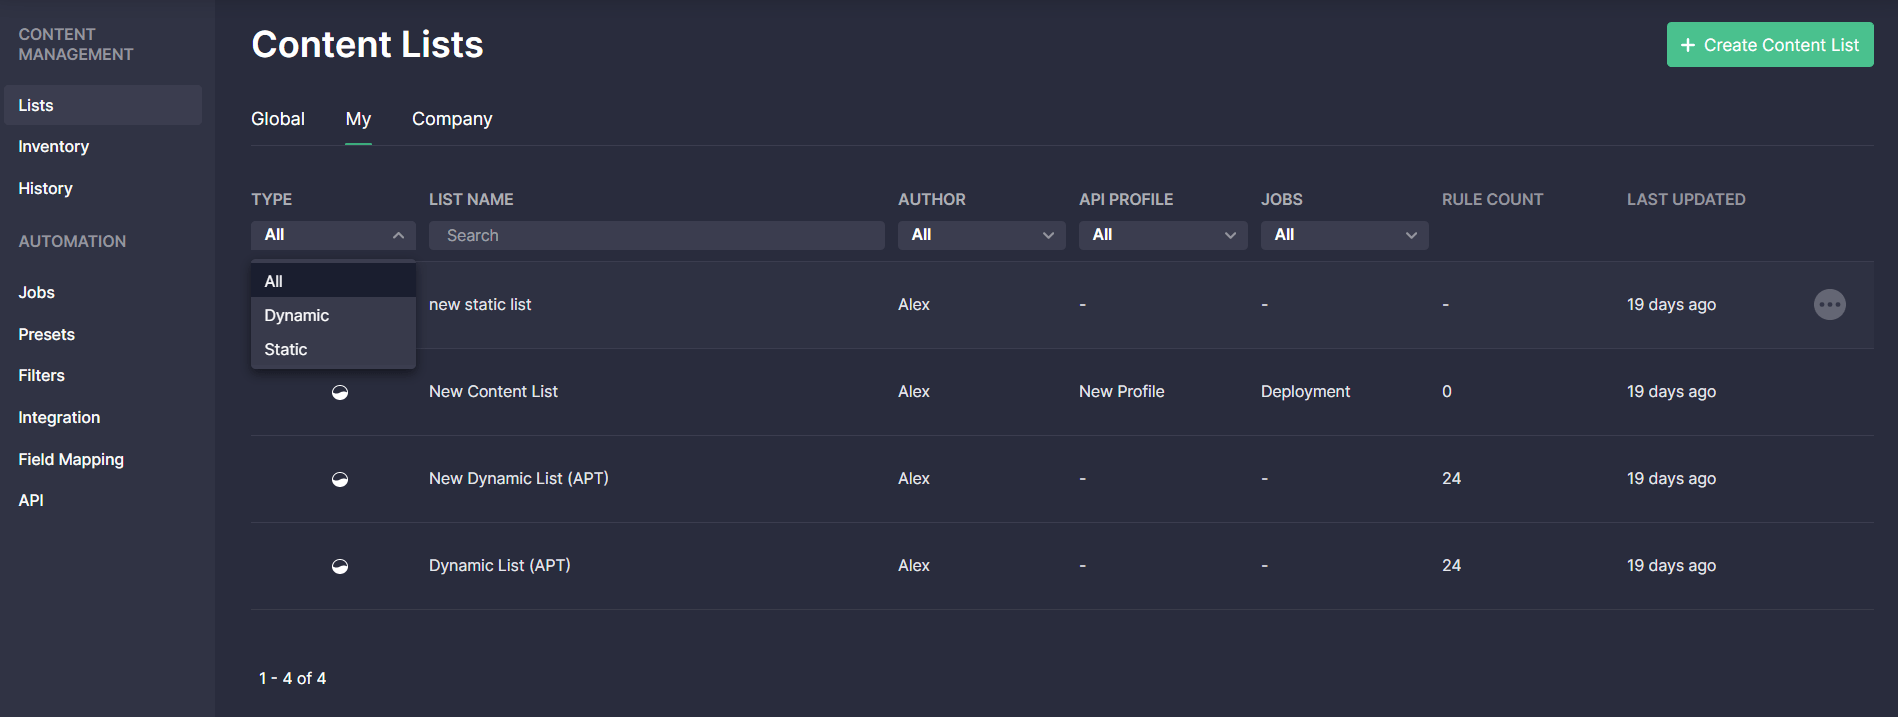Open History in the sidebar
Viewport: 1898px width, 717px height.
[46, 188]
